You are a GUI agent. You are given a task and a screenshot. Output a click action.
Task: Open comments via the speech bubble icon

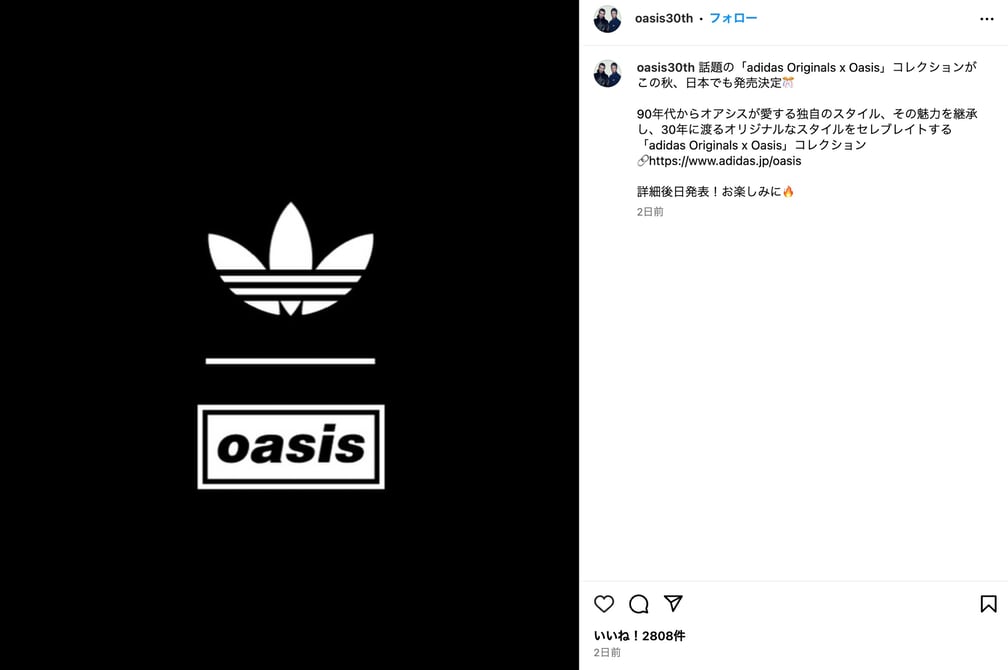point(638,604)
